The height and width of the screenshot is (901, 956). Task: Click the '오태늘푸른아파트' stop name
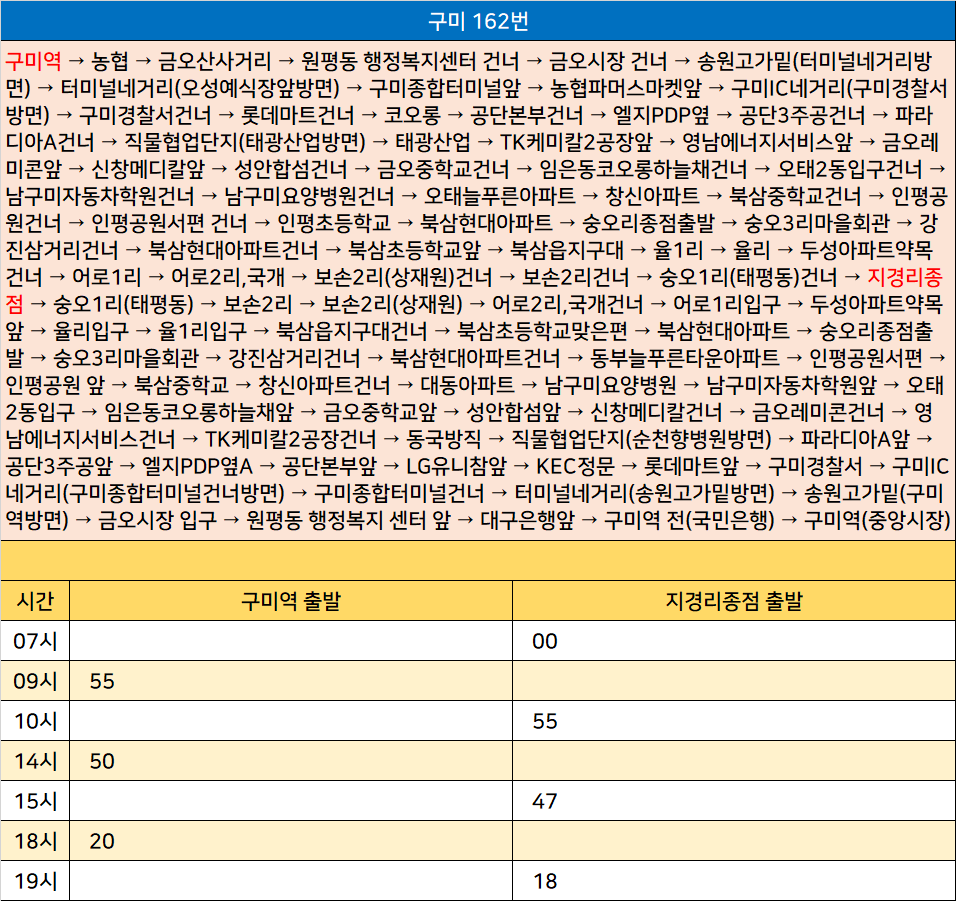tap(500, 196)
